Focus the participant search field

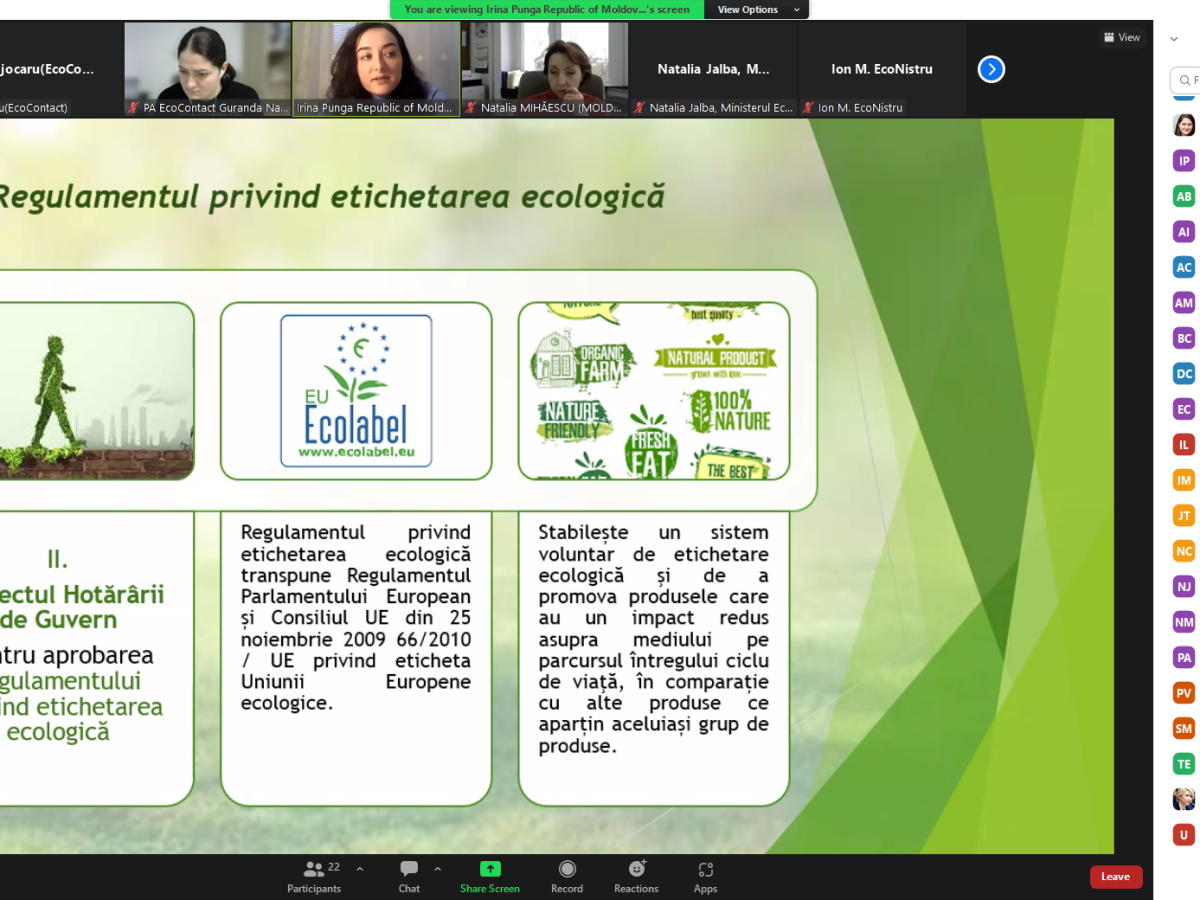click(x=1186, y=80)
